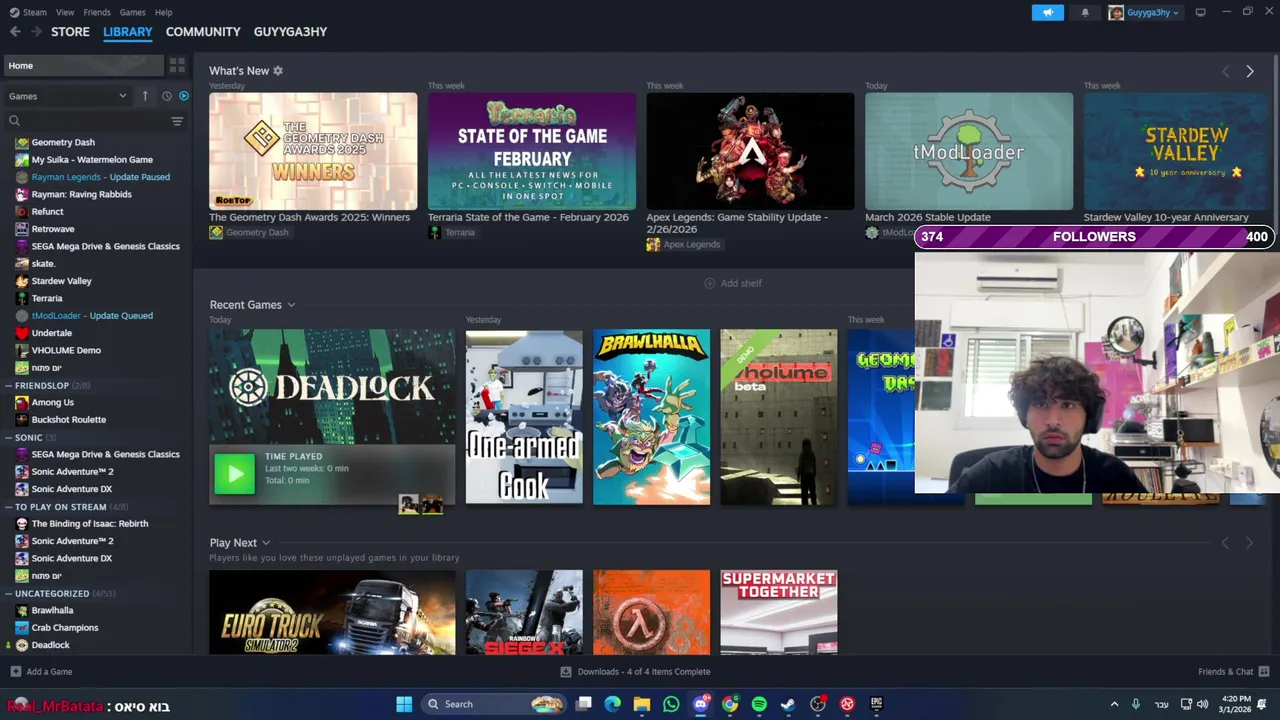Click the Windows Start button

pos(404,704)
